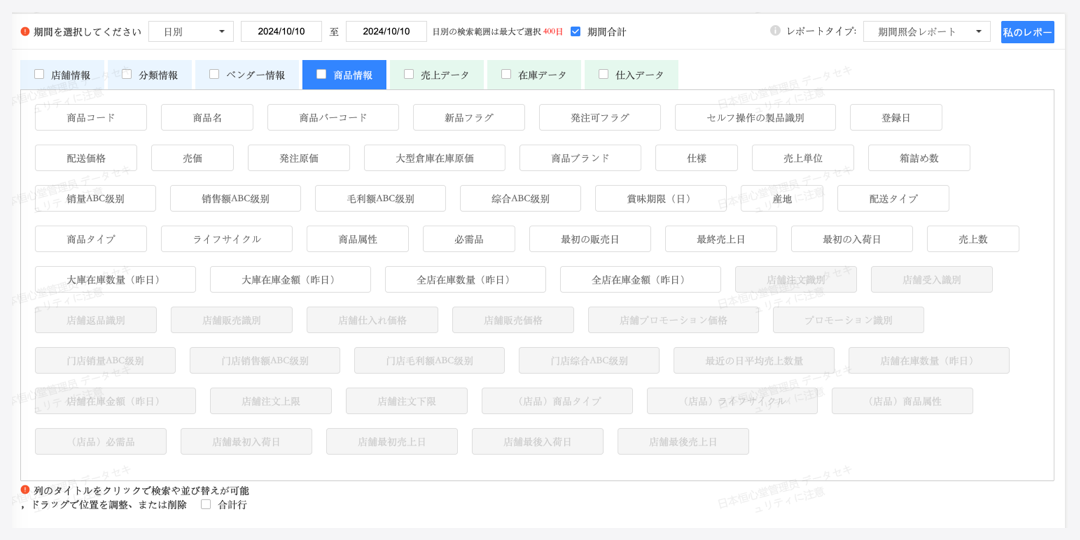This screenshot has width=1080, height=540.
Task: Enable the 合計行 checkbox
Action: pos(206,505)
